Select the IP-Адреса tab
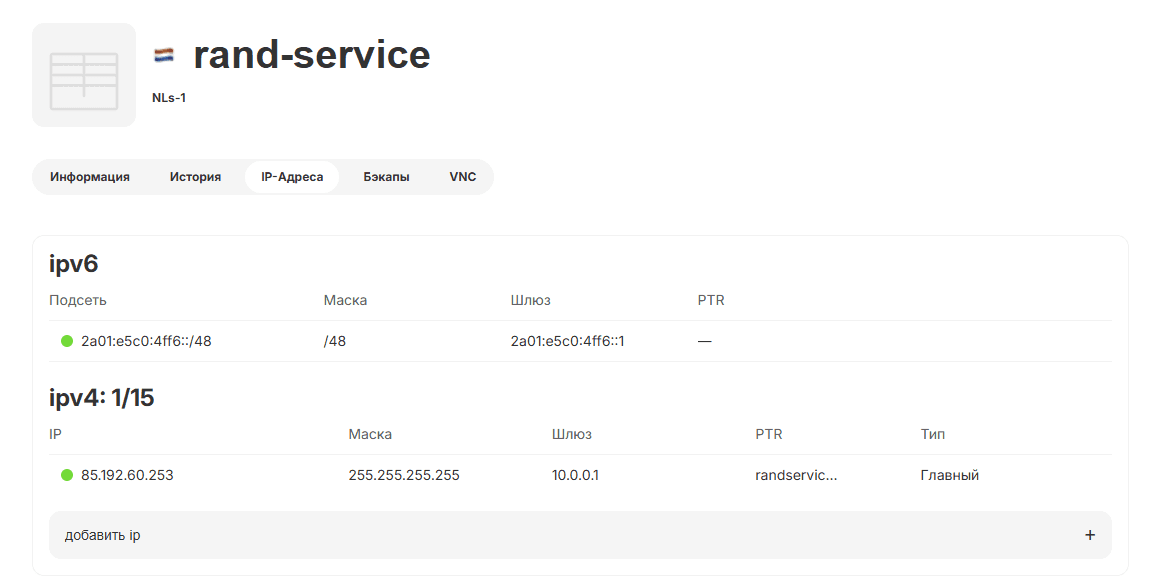Viewport: 1155px width, 583px height. pos(292,177)
